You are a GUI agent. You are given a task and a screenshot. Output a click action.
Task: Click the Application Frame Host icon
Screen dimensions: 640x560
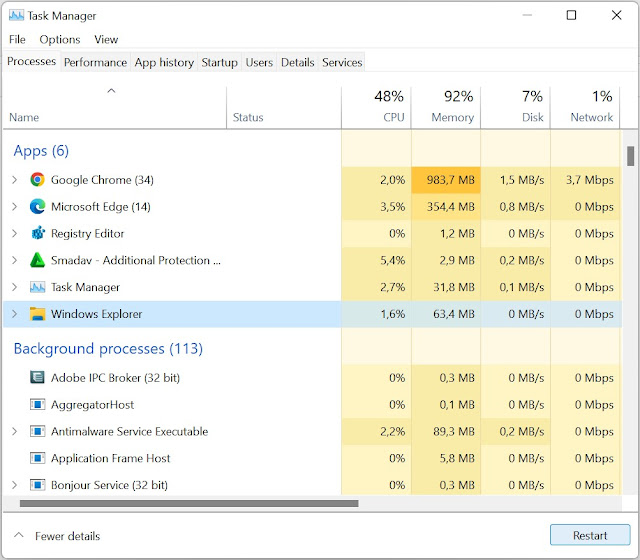tap(38, 458)
